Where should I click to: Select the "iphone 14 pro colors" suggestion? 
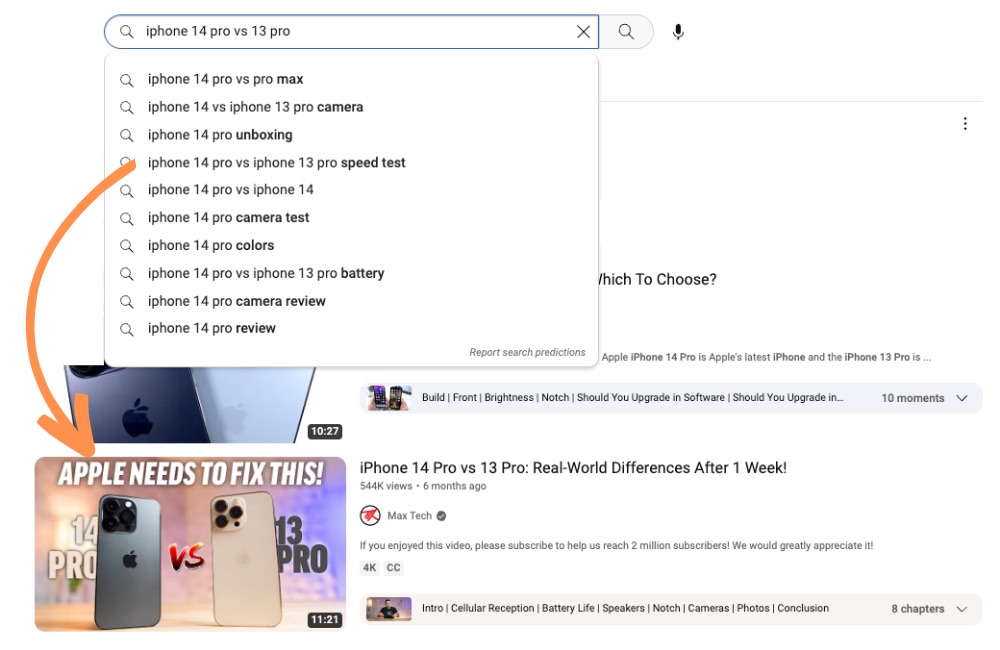[351, 246]
